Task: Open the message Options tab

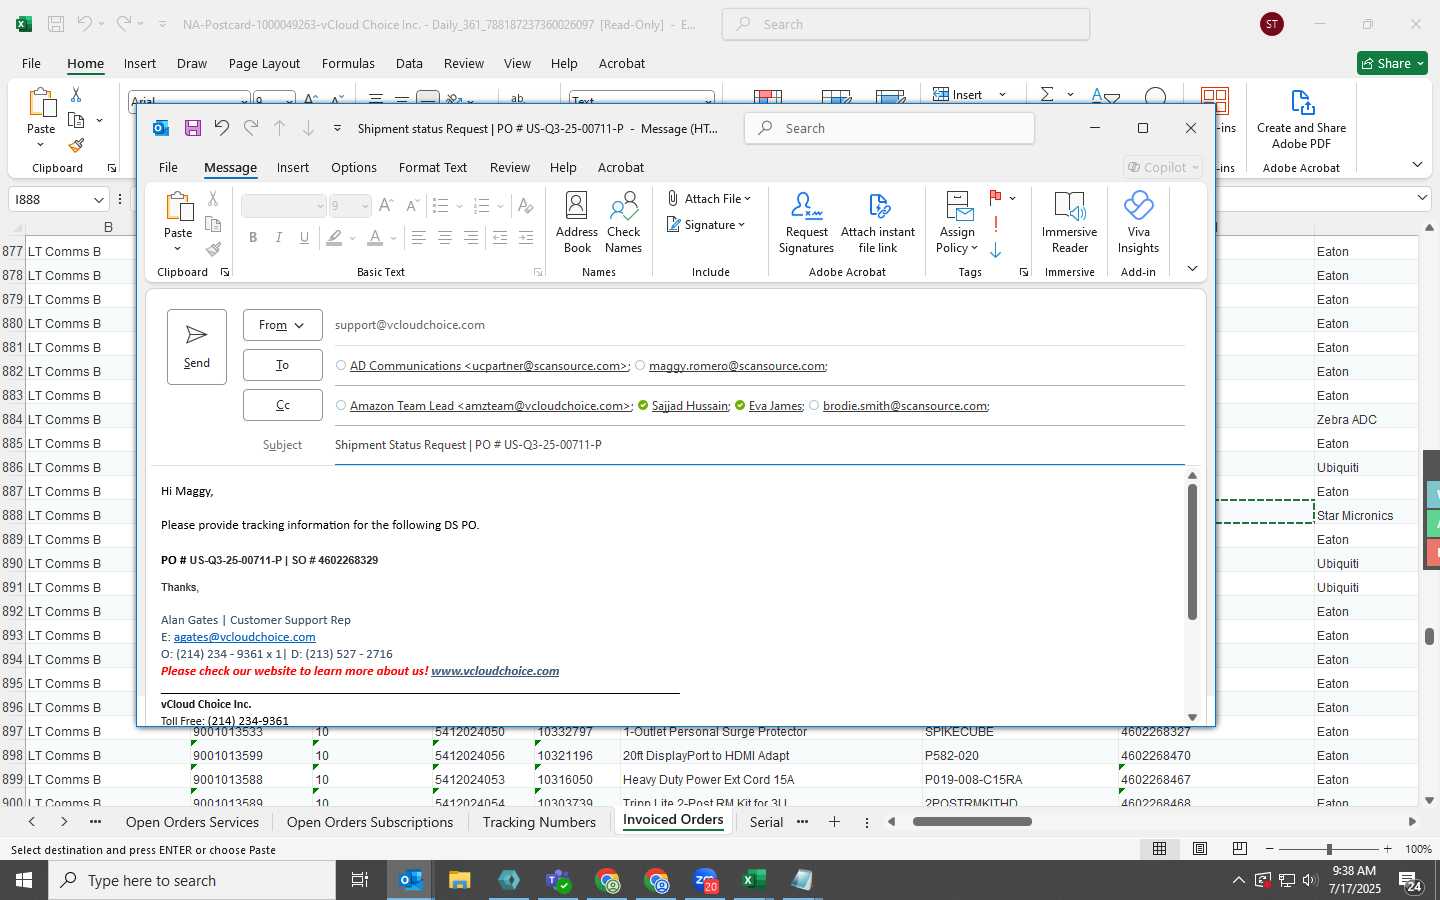Action: pyautogui.click(x=354, y=167)
